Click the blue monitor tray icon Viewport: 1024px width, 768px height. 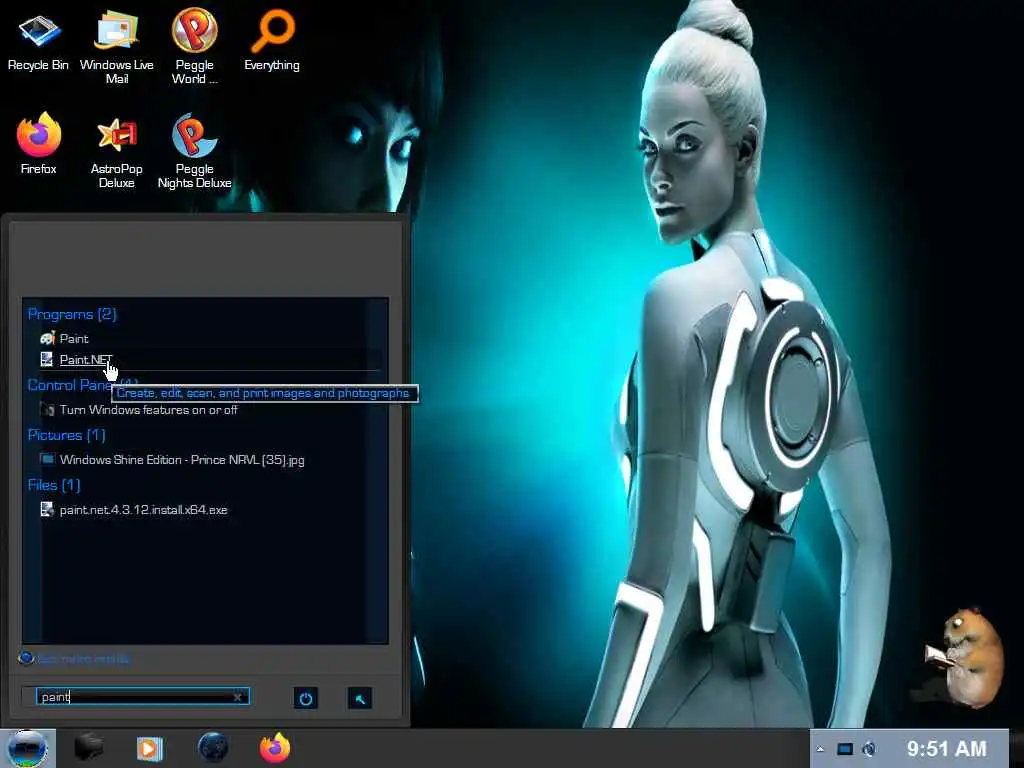point(845,749)
